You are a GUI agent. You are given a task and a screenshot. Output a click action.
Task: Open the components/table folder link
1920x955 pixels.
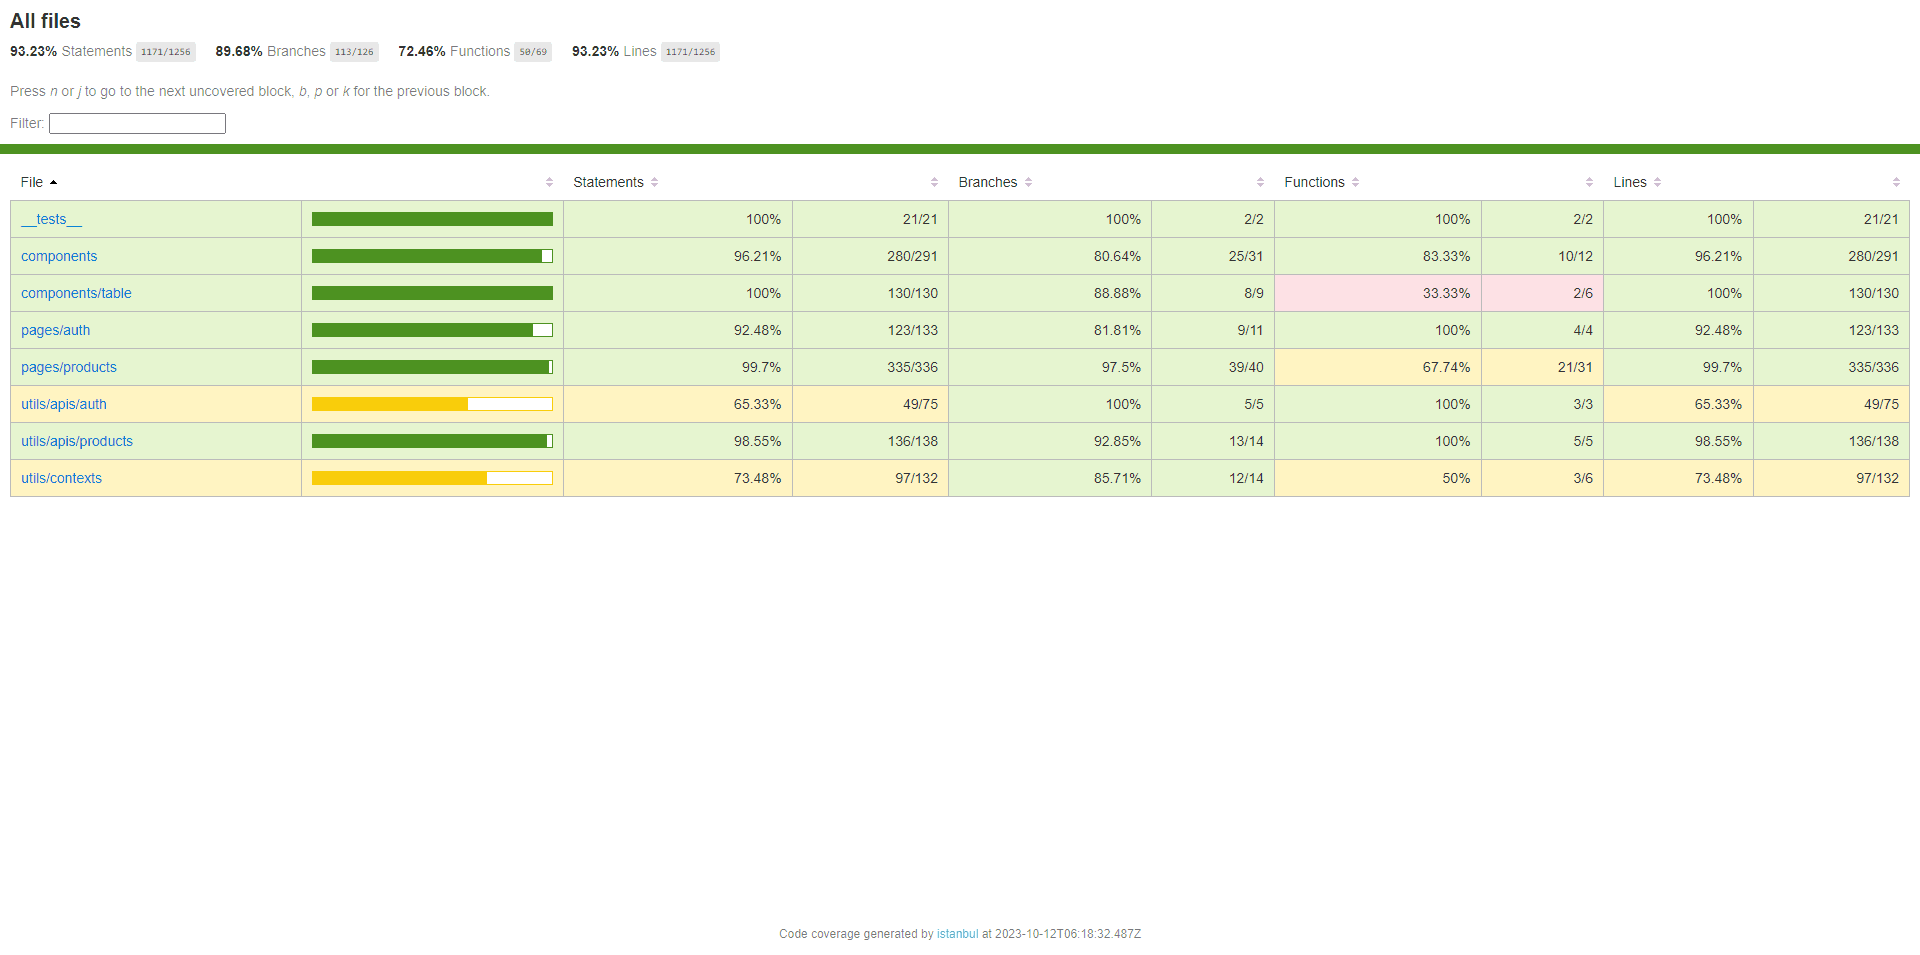pyautogui.click(x=76, y=293)
